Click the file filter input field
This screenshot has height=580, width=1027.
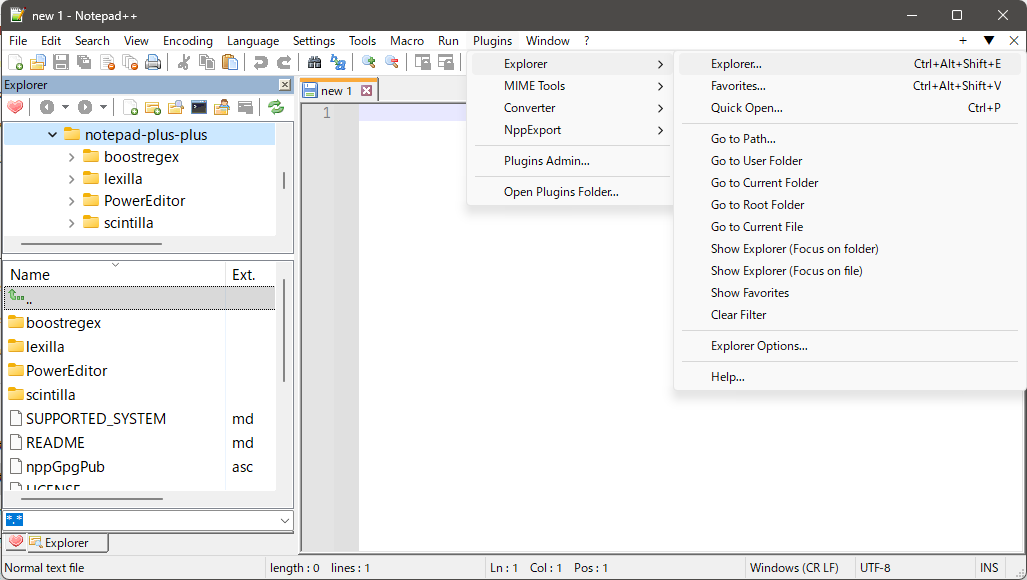[x=141, y=520]
